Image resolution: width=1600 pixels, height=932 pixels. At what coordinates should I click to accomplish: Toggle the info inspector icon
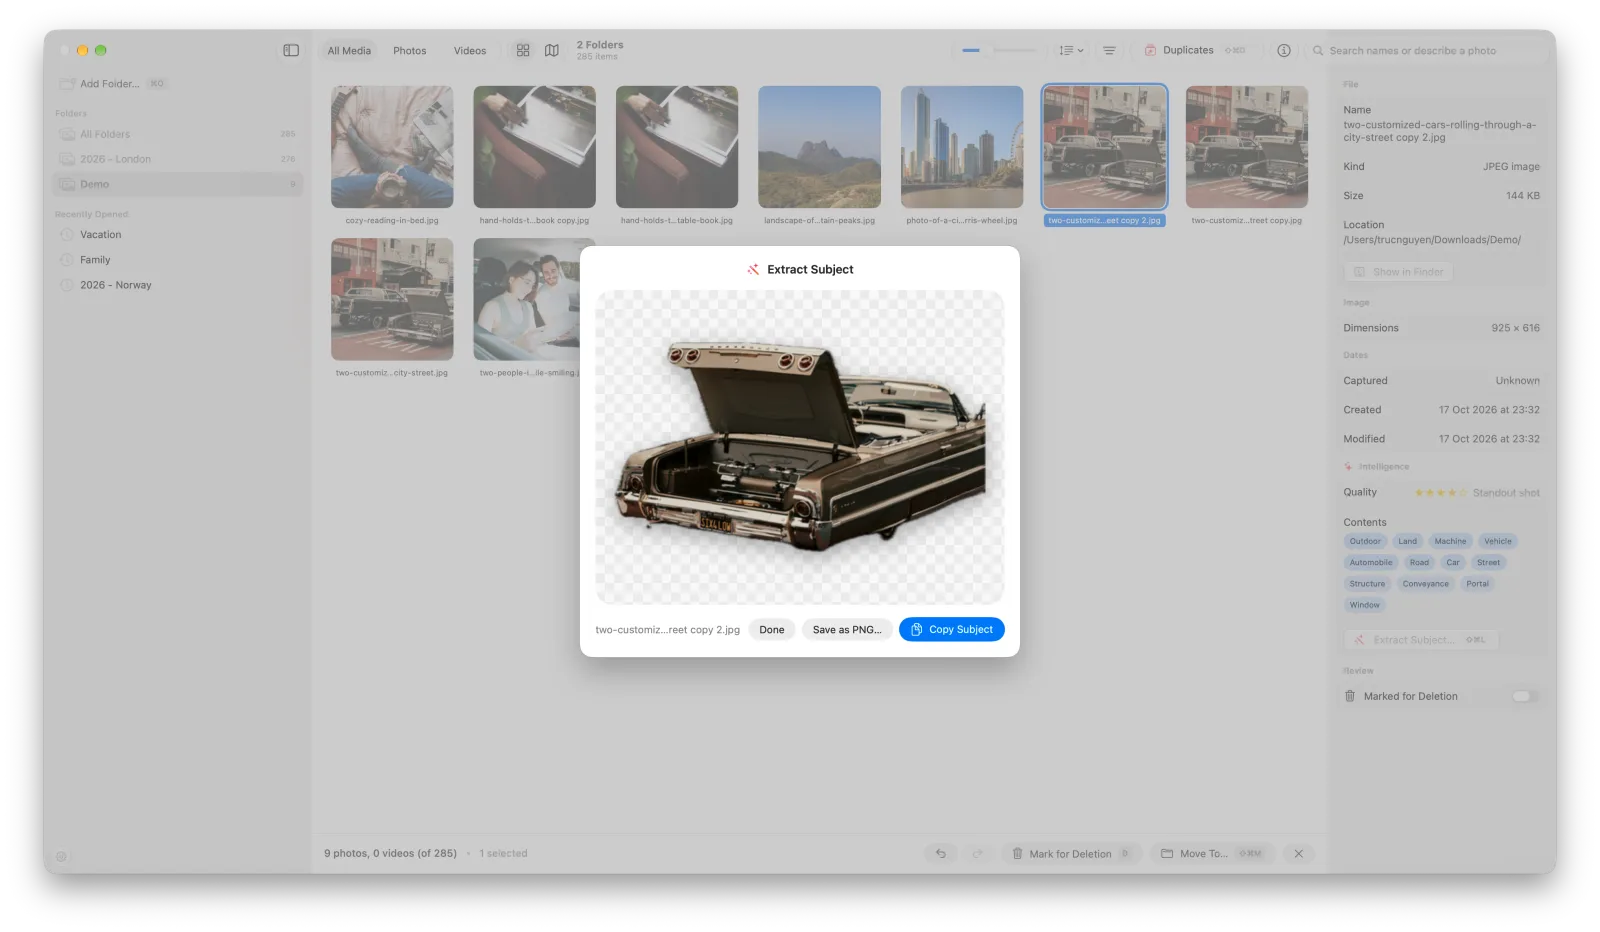(1284, 50)
